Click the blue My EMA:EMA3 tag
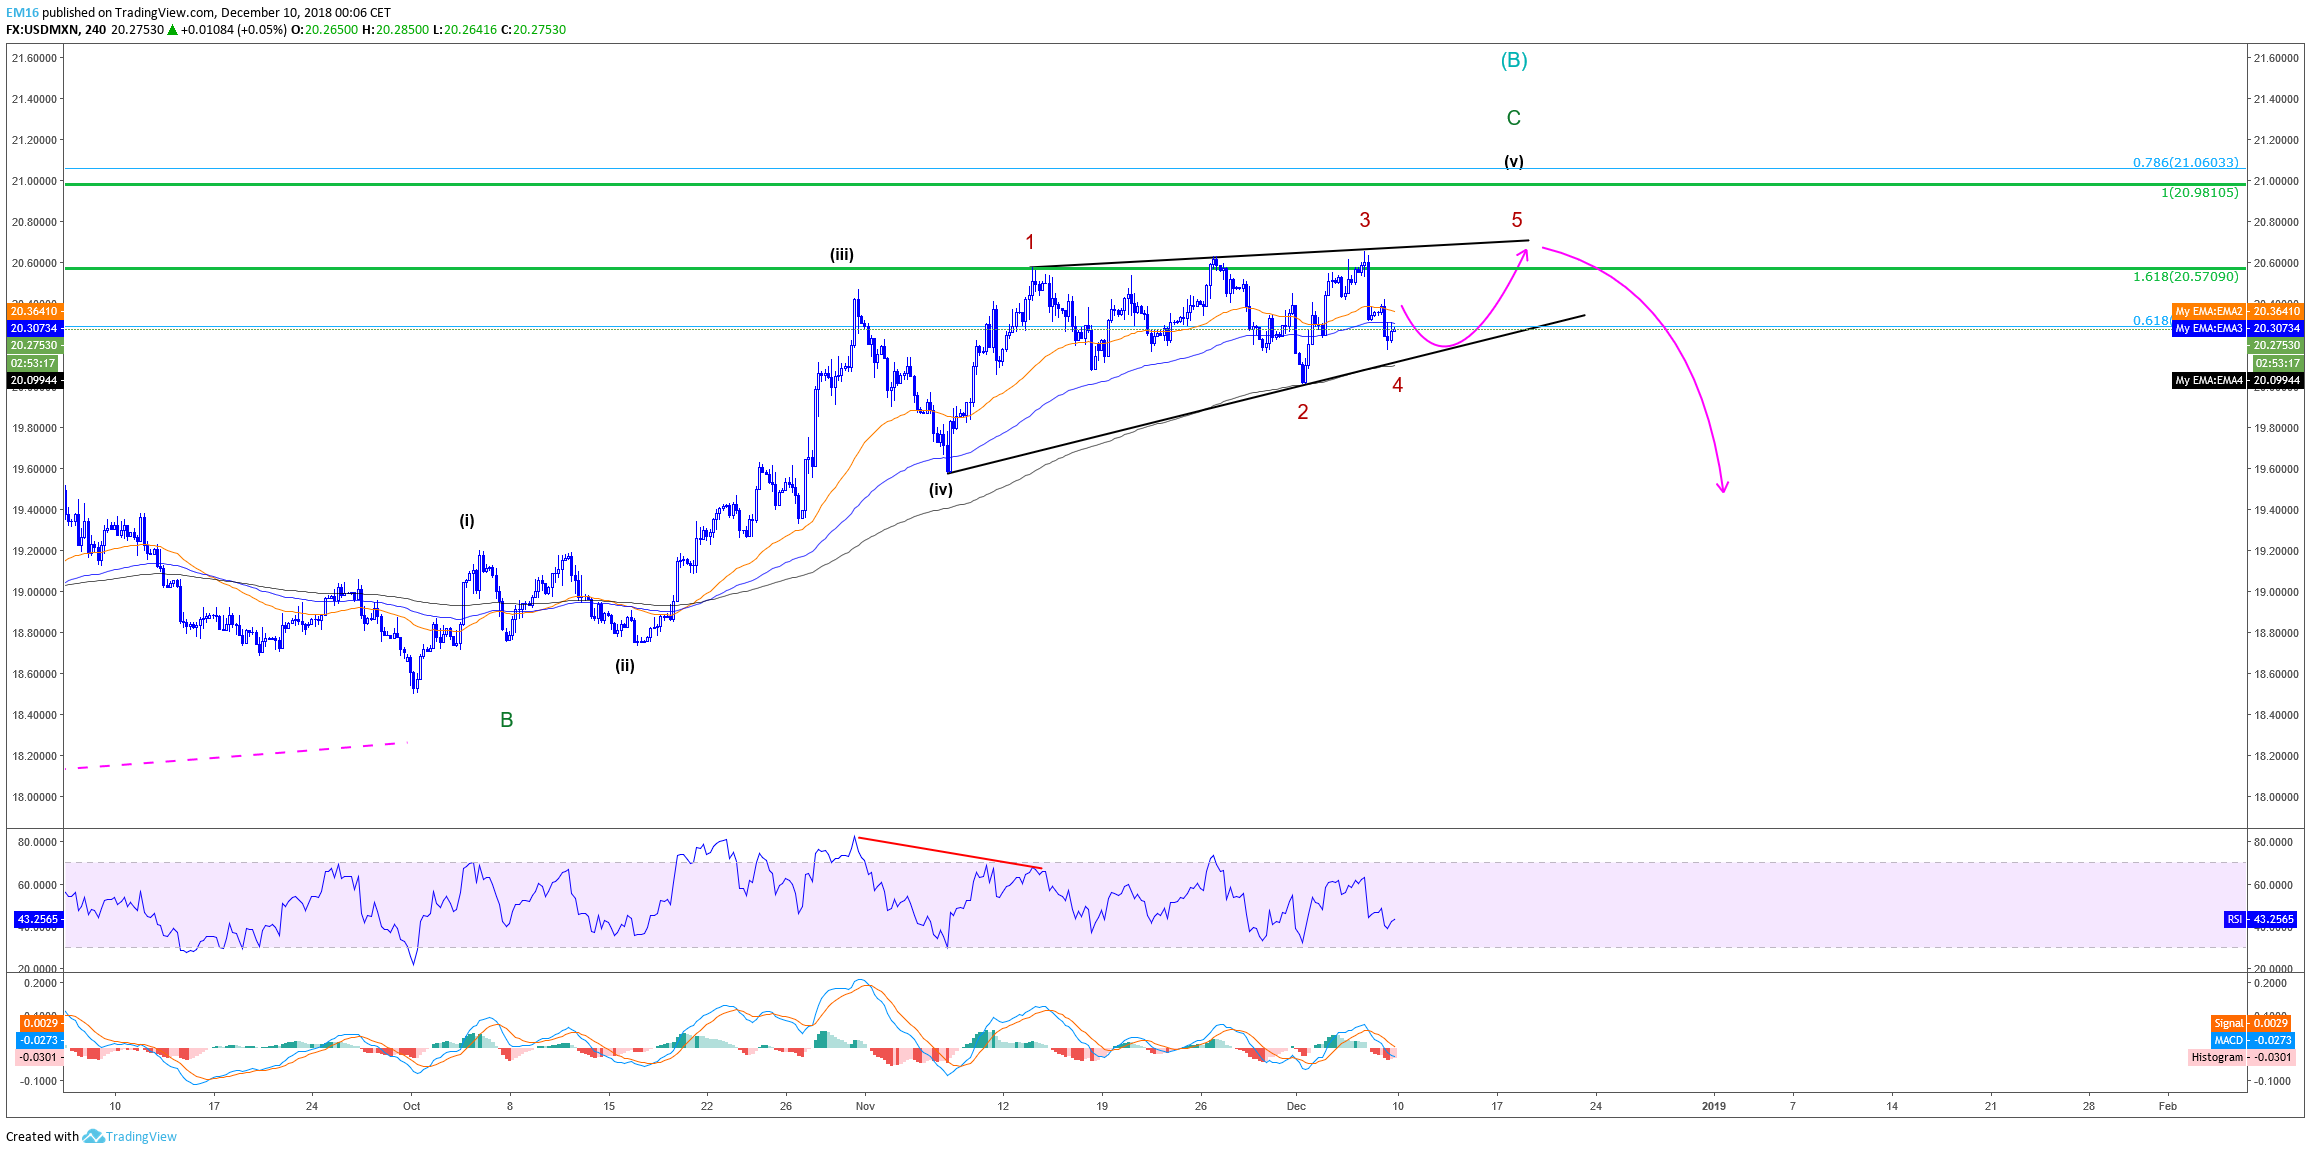 pyautogui.click(x=2209, y=328)
